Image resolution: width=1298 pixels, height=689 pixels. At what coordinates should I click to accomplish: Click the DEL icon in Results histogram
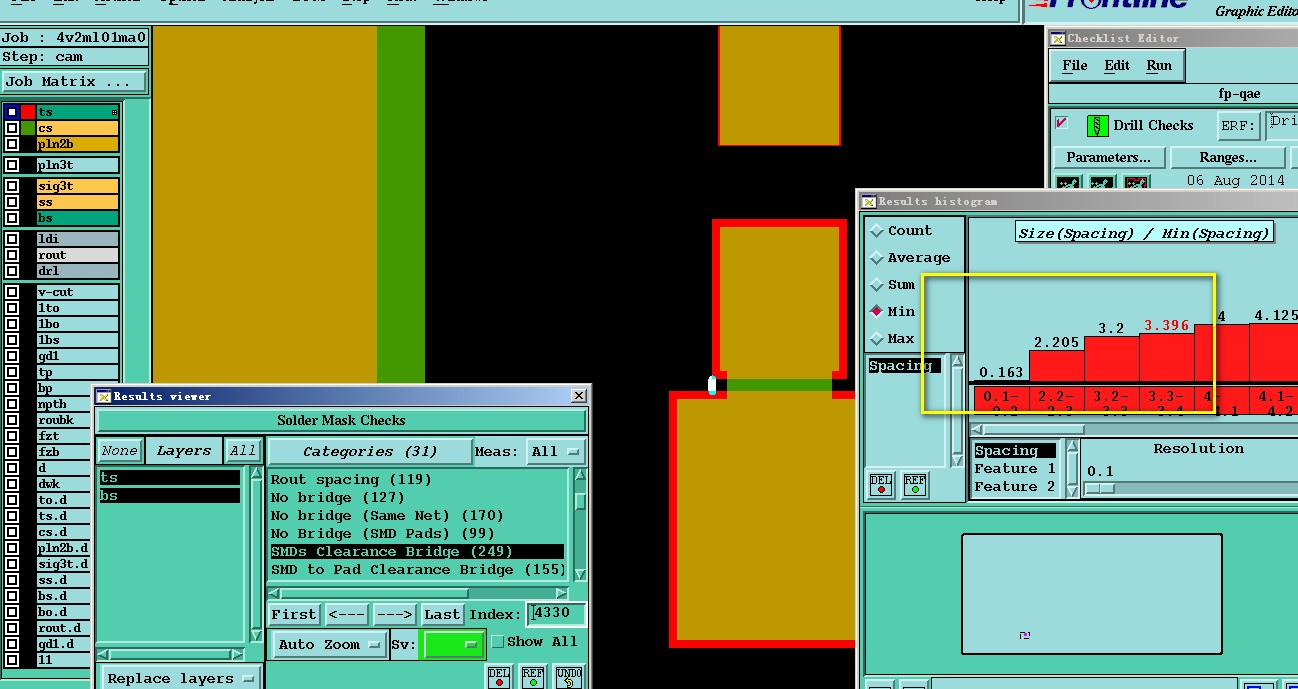click(881, 485)
